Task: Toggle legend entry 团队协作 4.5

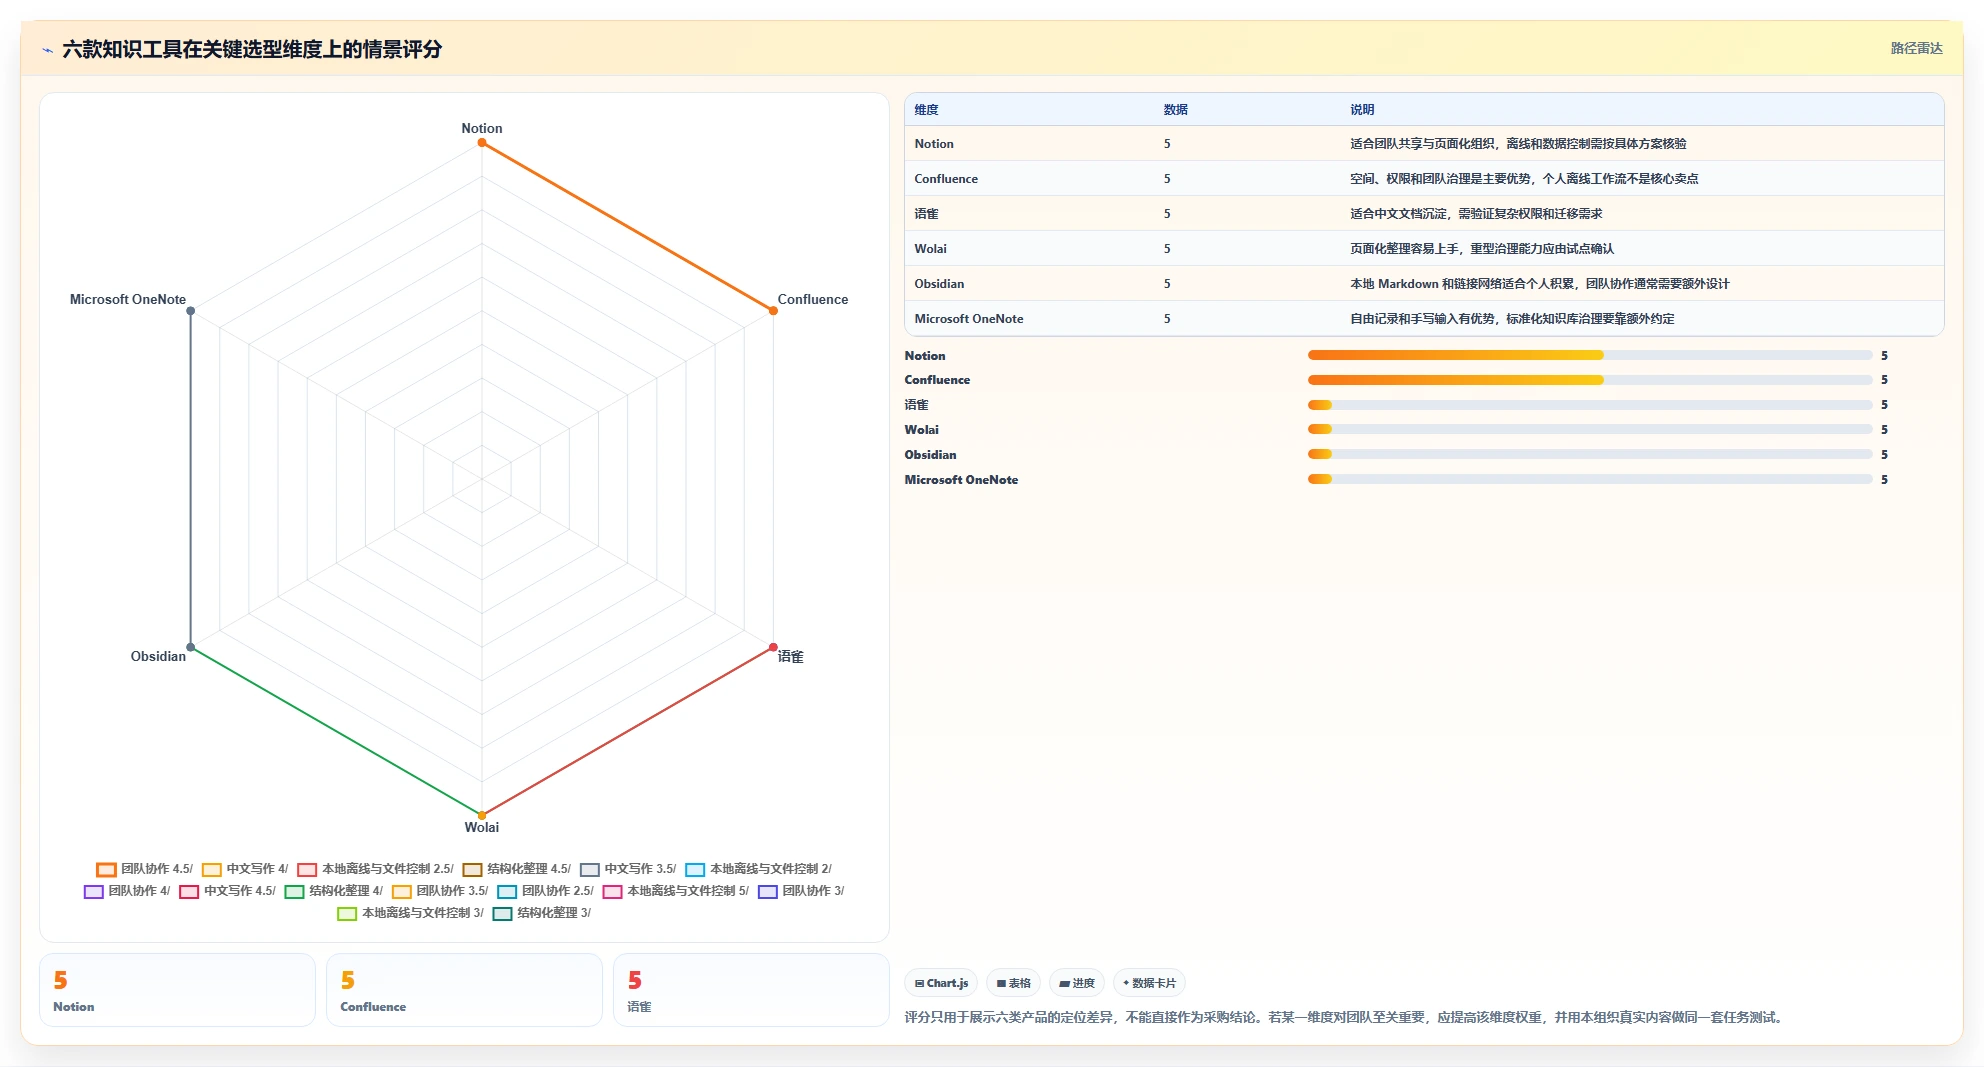Action: (x=144, y=869)
